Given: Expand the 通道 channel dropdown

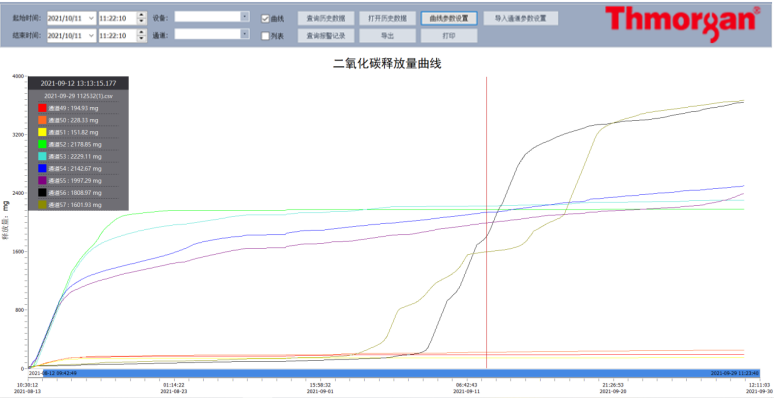Looking at the screenshot, I should [x=245, y=34].
